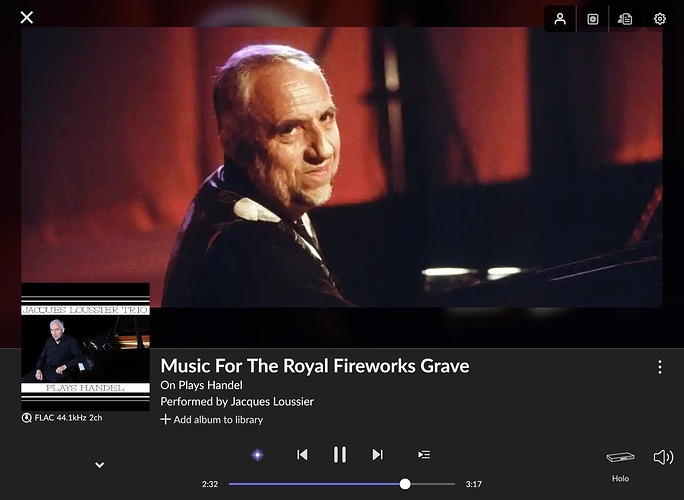
Task: Click the playback progress slider handle
Action: click(x=405, y=484)
